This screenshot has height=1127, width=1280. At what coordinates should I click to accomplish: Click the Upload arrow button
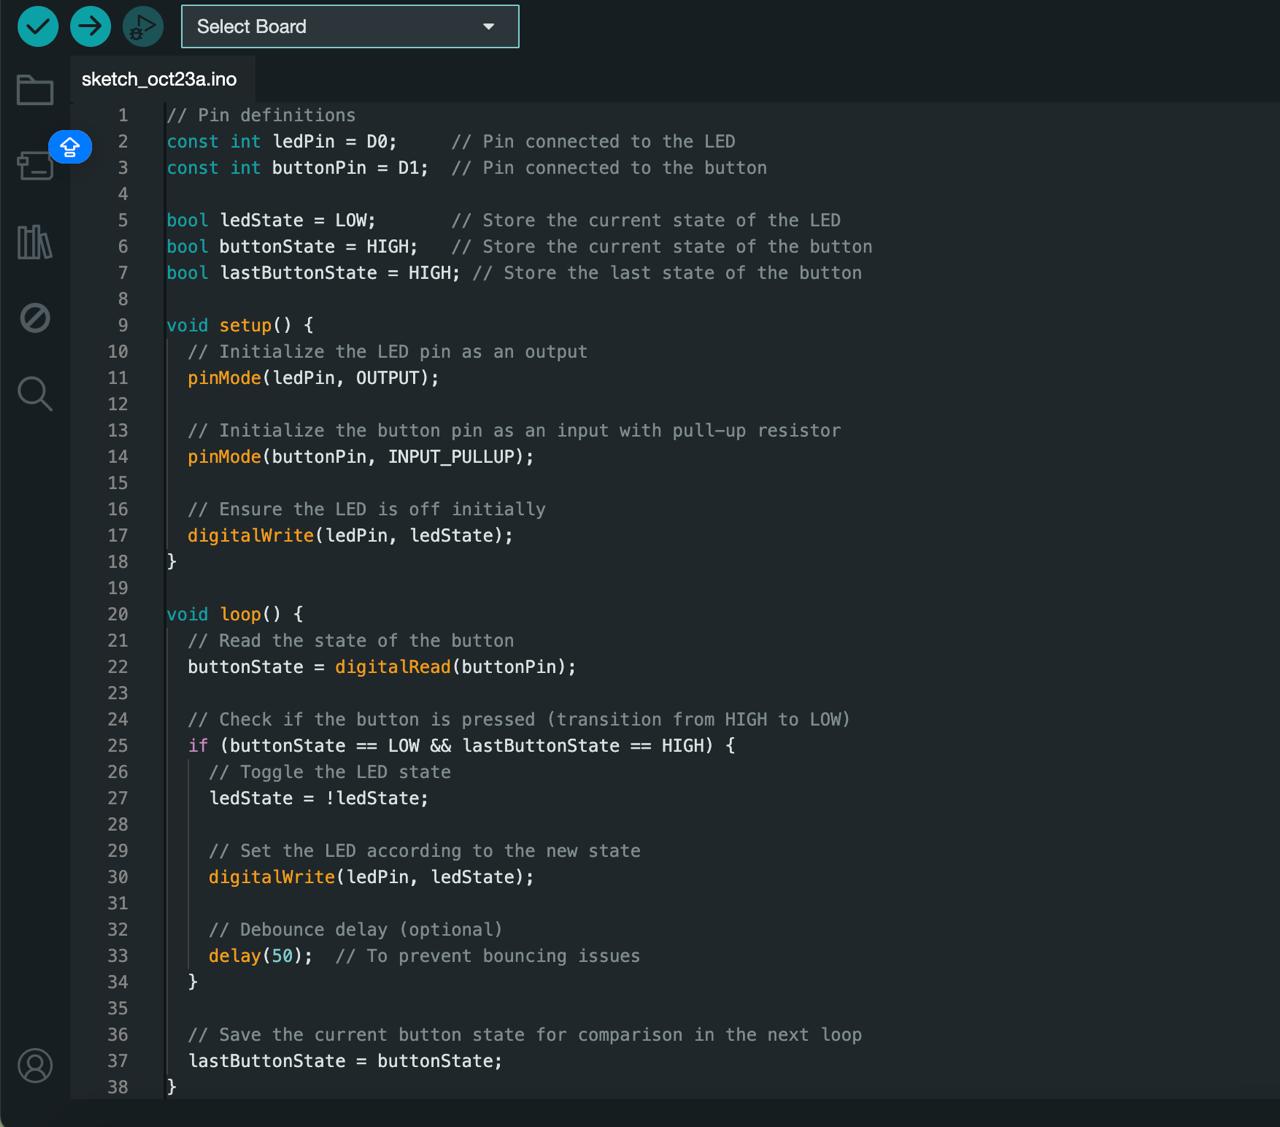90,26
